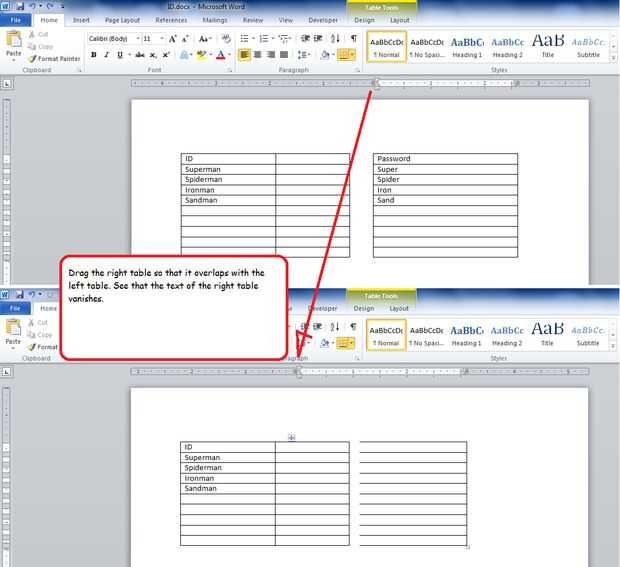The width and height of the screenshot is (620, 567).
Task: Open the Font dialog launcher in the upper window
Action: [230, 70]
